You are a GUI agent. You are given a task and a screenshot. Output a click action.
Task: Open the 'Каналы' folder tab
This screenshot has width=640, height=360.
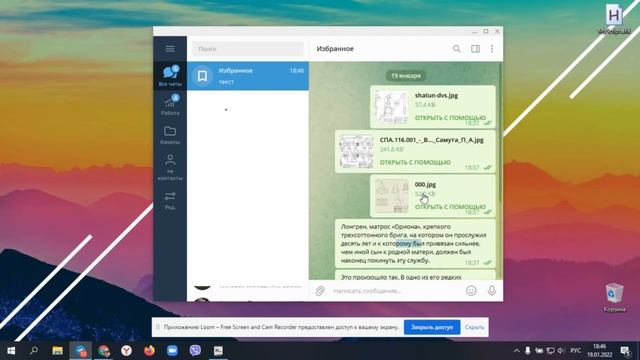point(170,135)
